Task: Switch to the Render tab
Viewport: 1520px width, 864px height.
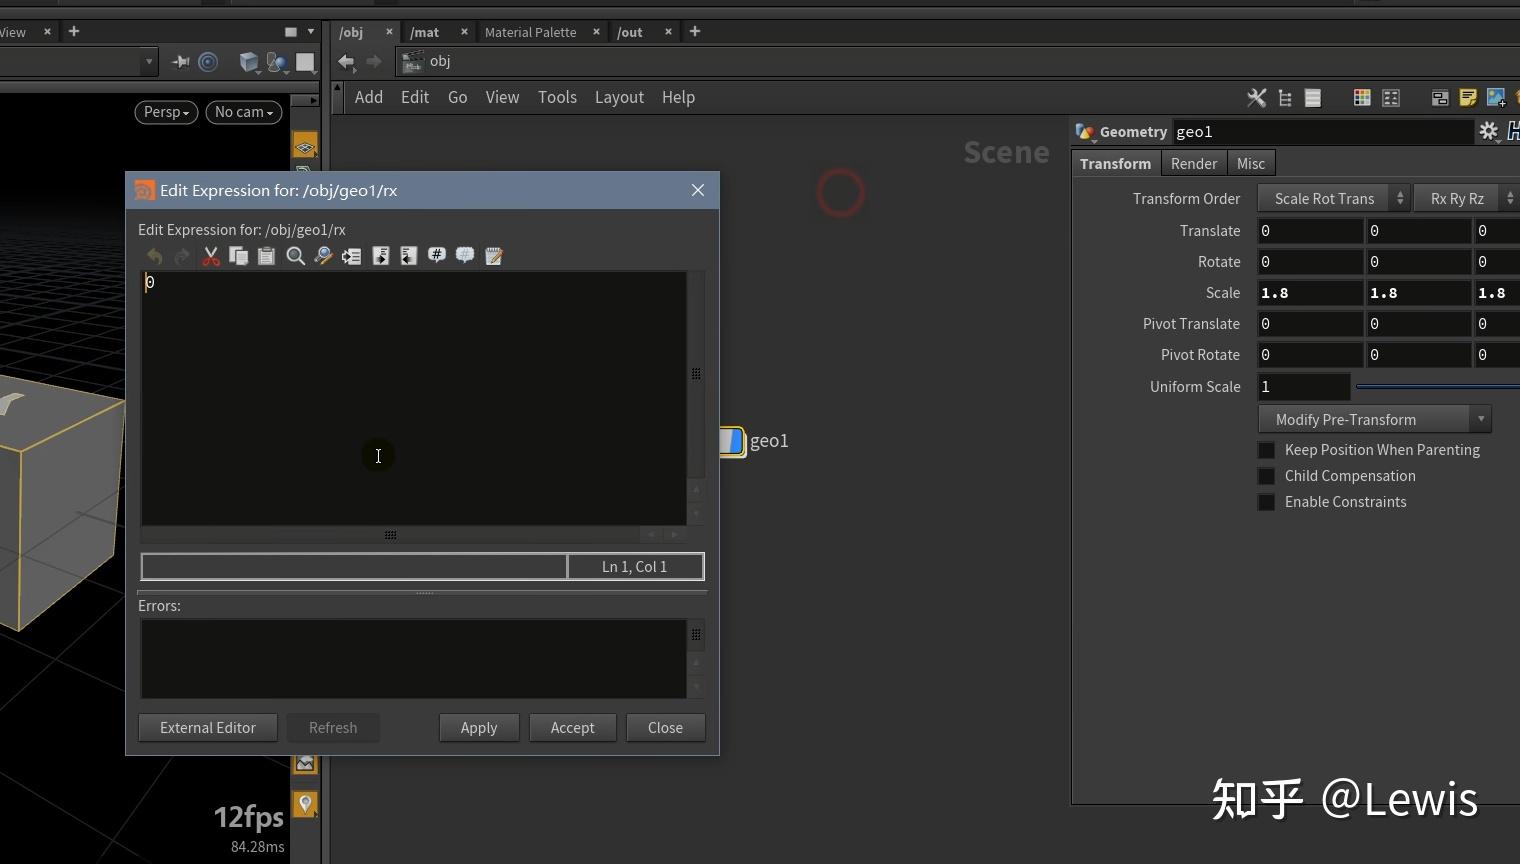Action: pyautogui.click(x=1193, y=163)
